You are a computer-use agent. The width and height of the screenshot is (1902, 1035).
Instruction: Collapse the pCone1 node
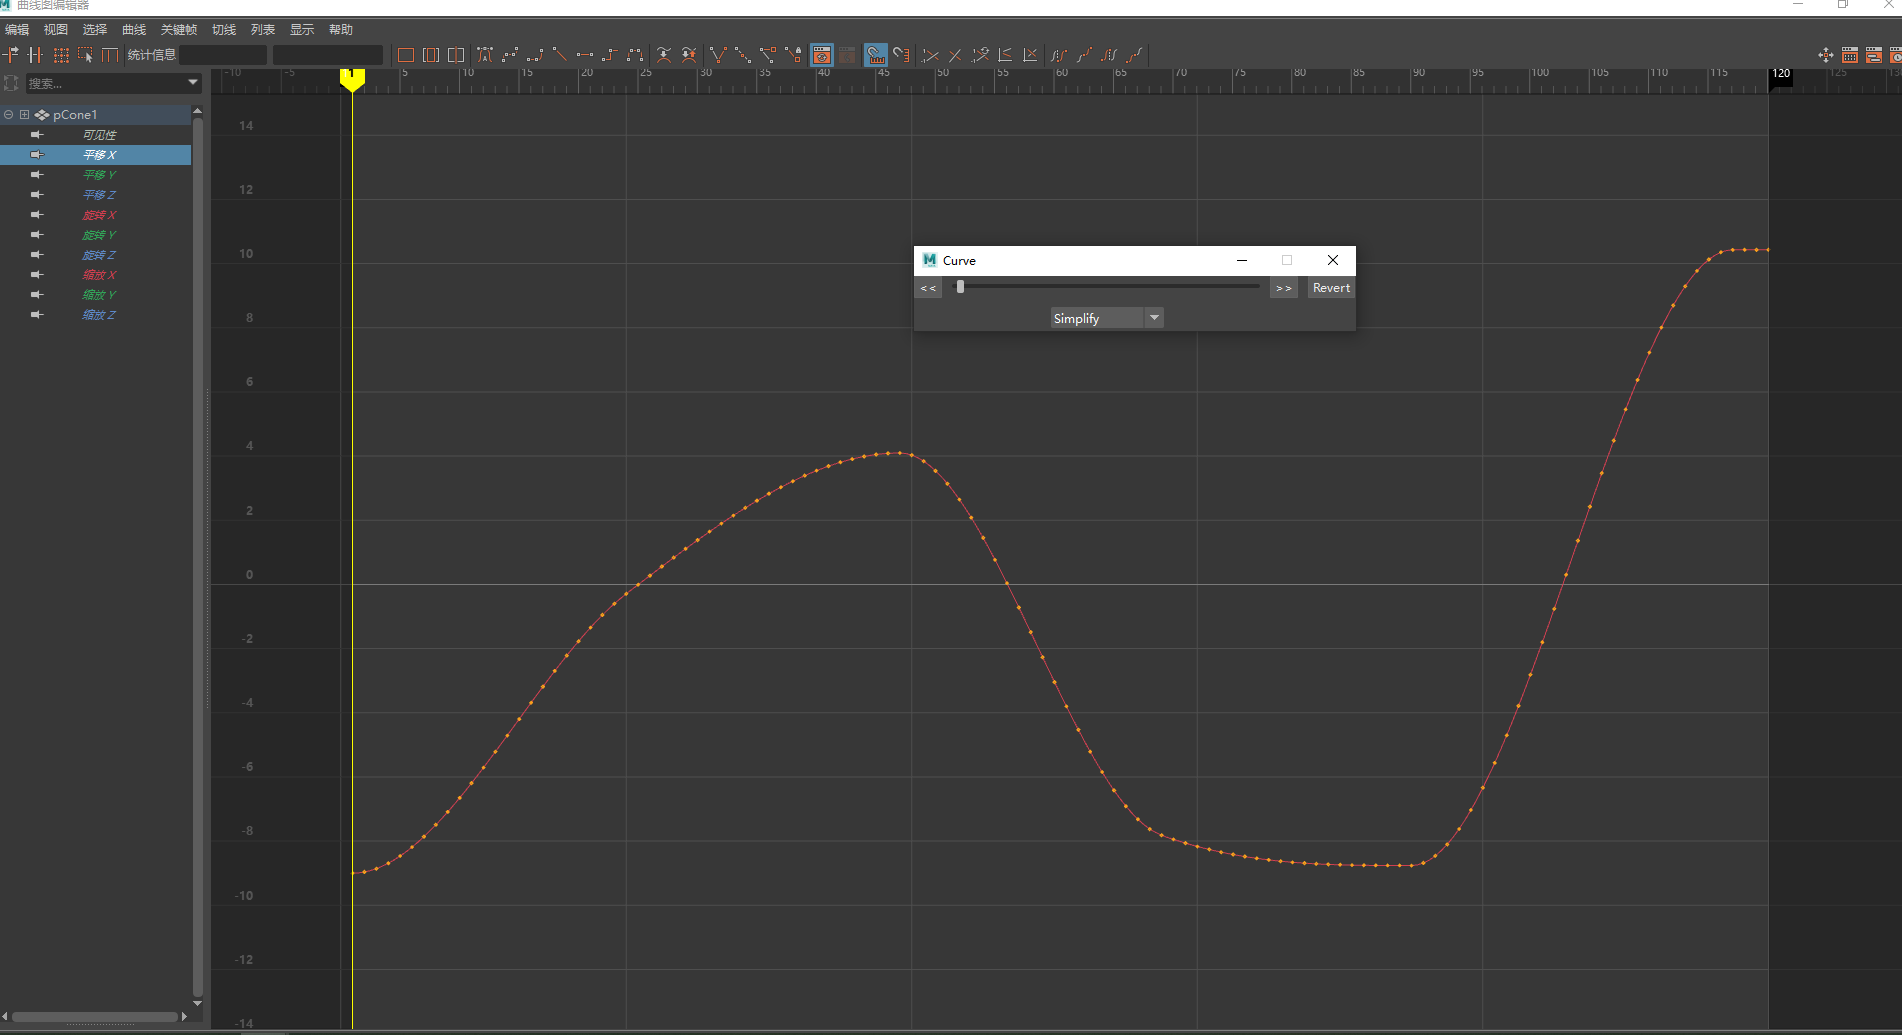pos(9,115)
